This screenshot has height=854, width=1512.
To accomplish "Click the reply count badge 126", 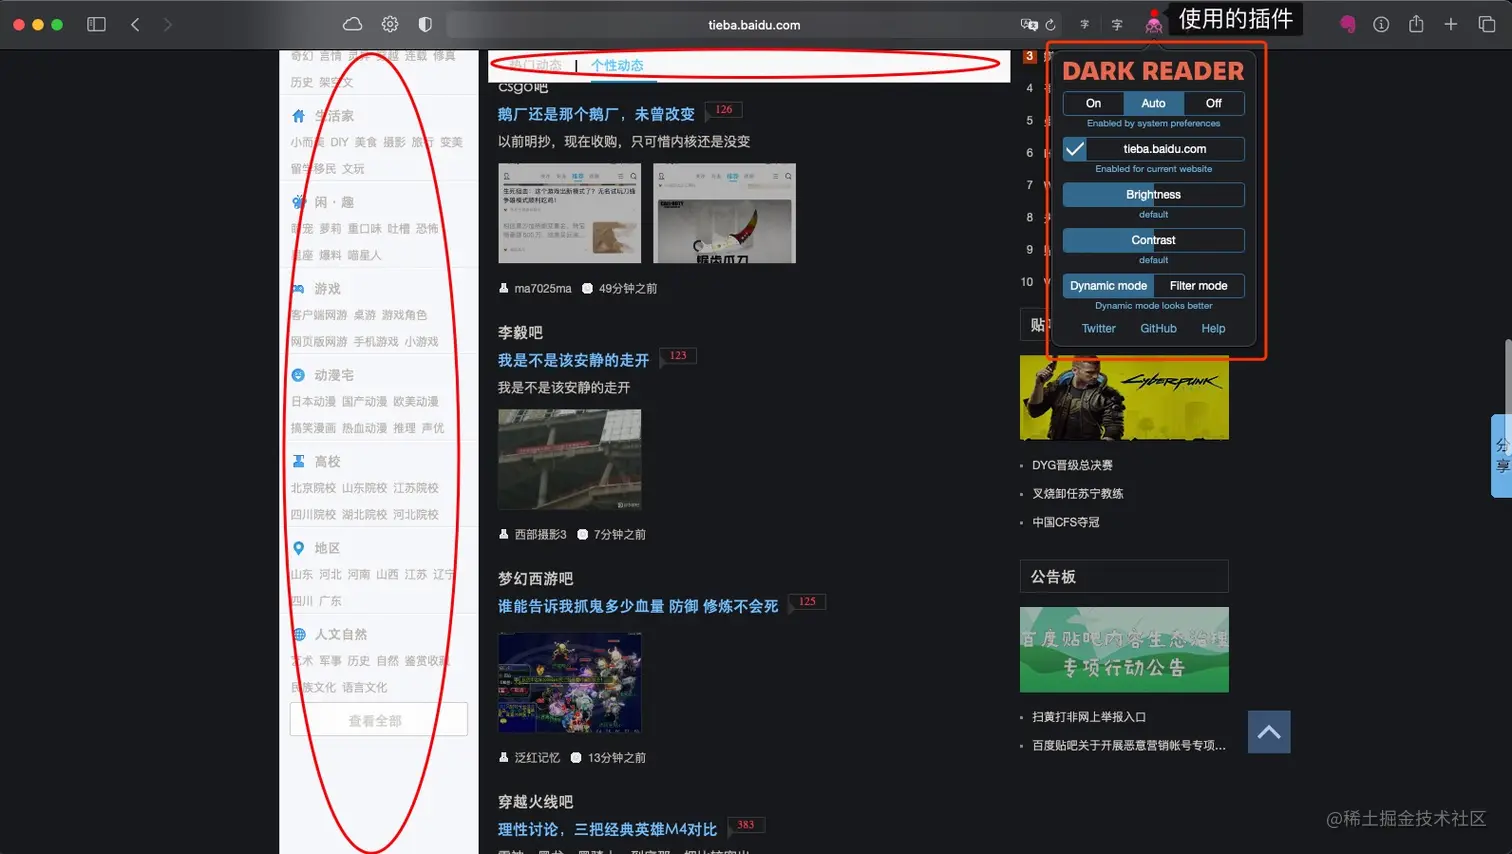I will coord(723,110).
